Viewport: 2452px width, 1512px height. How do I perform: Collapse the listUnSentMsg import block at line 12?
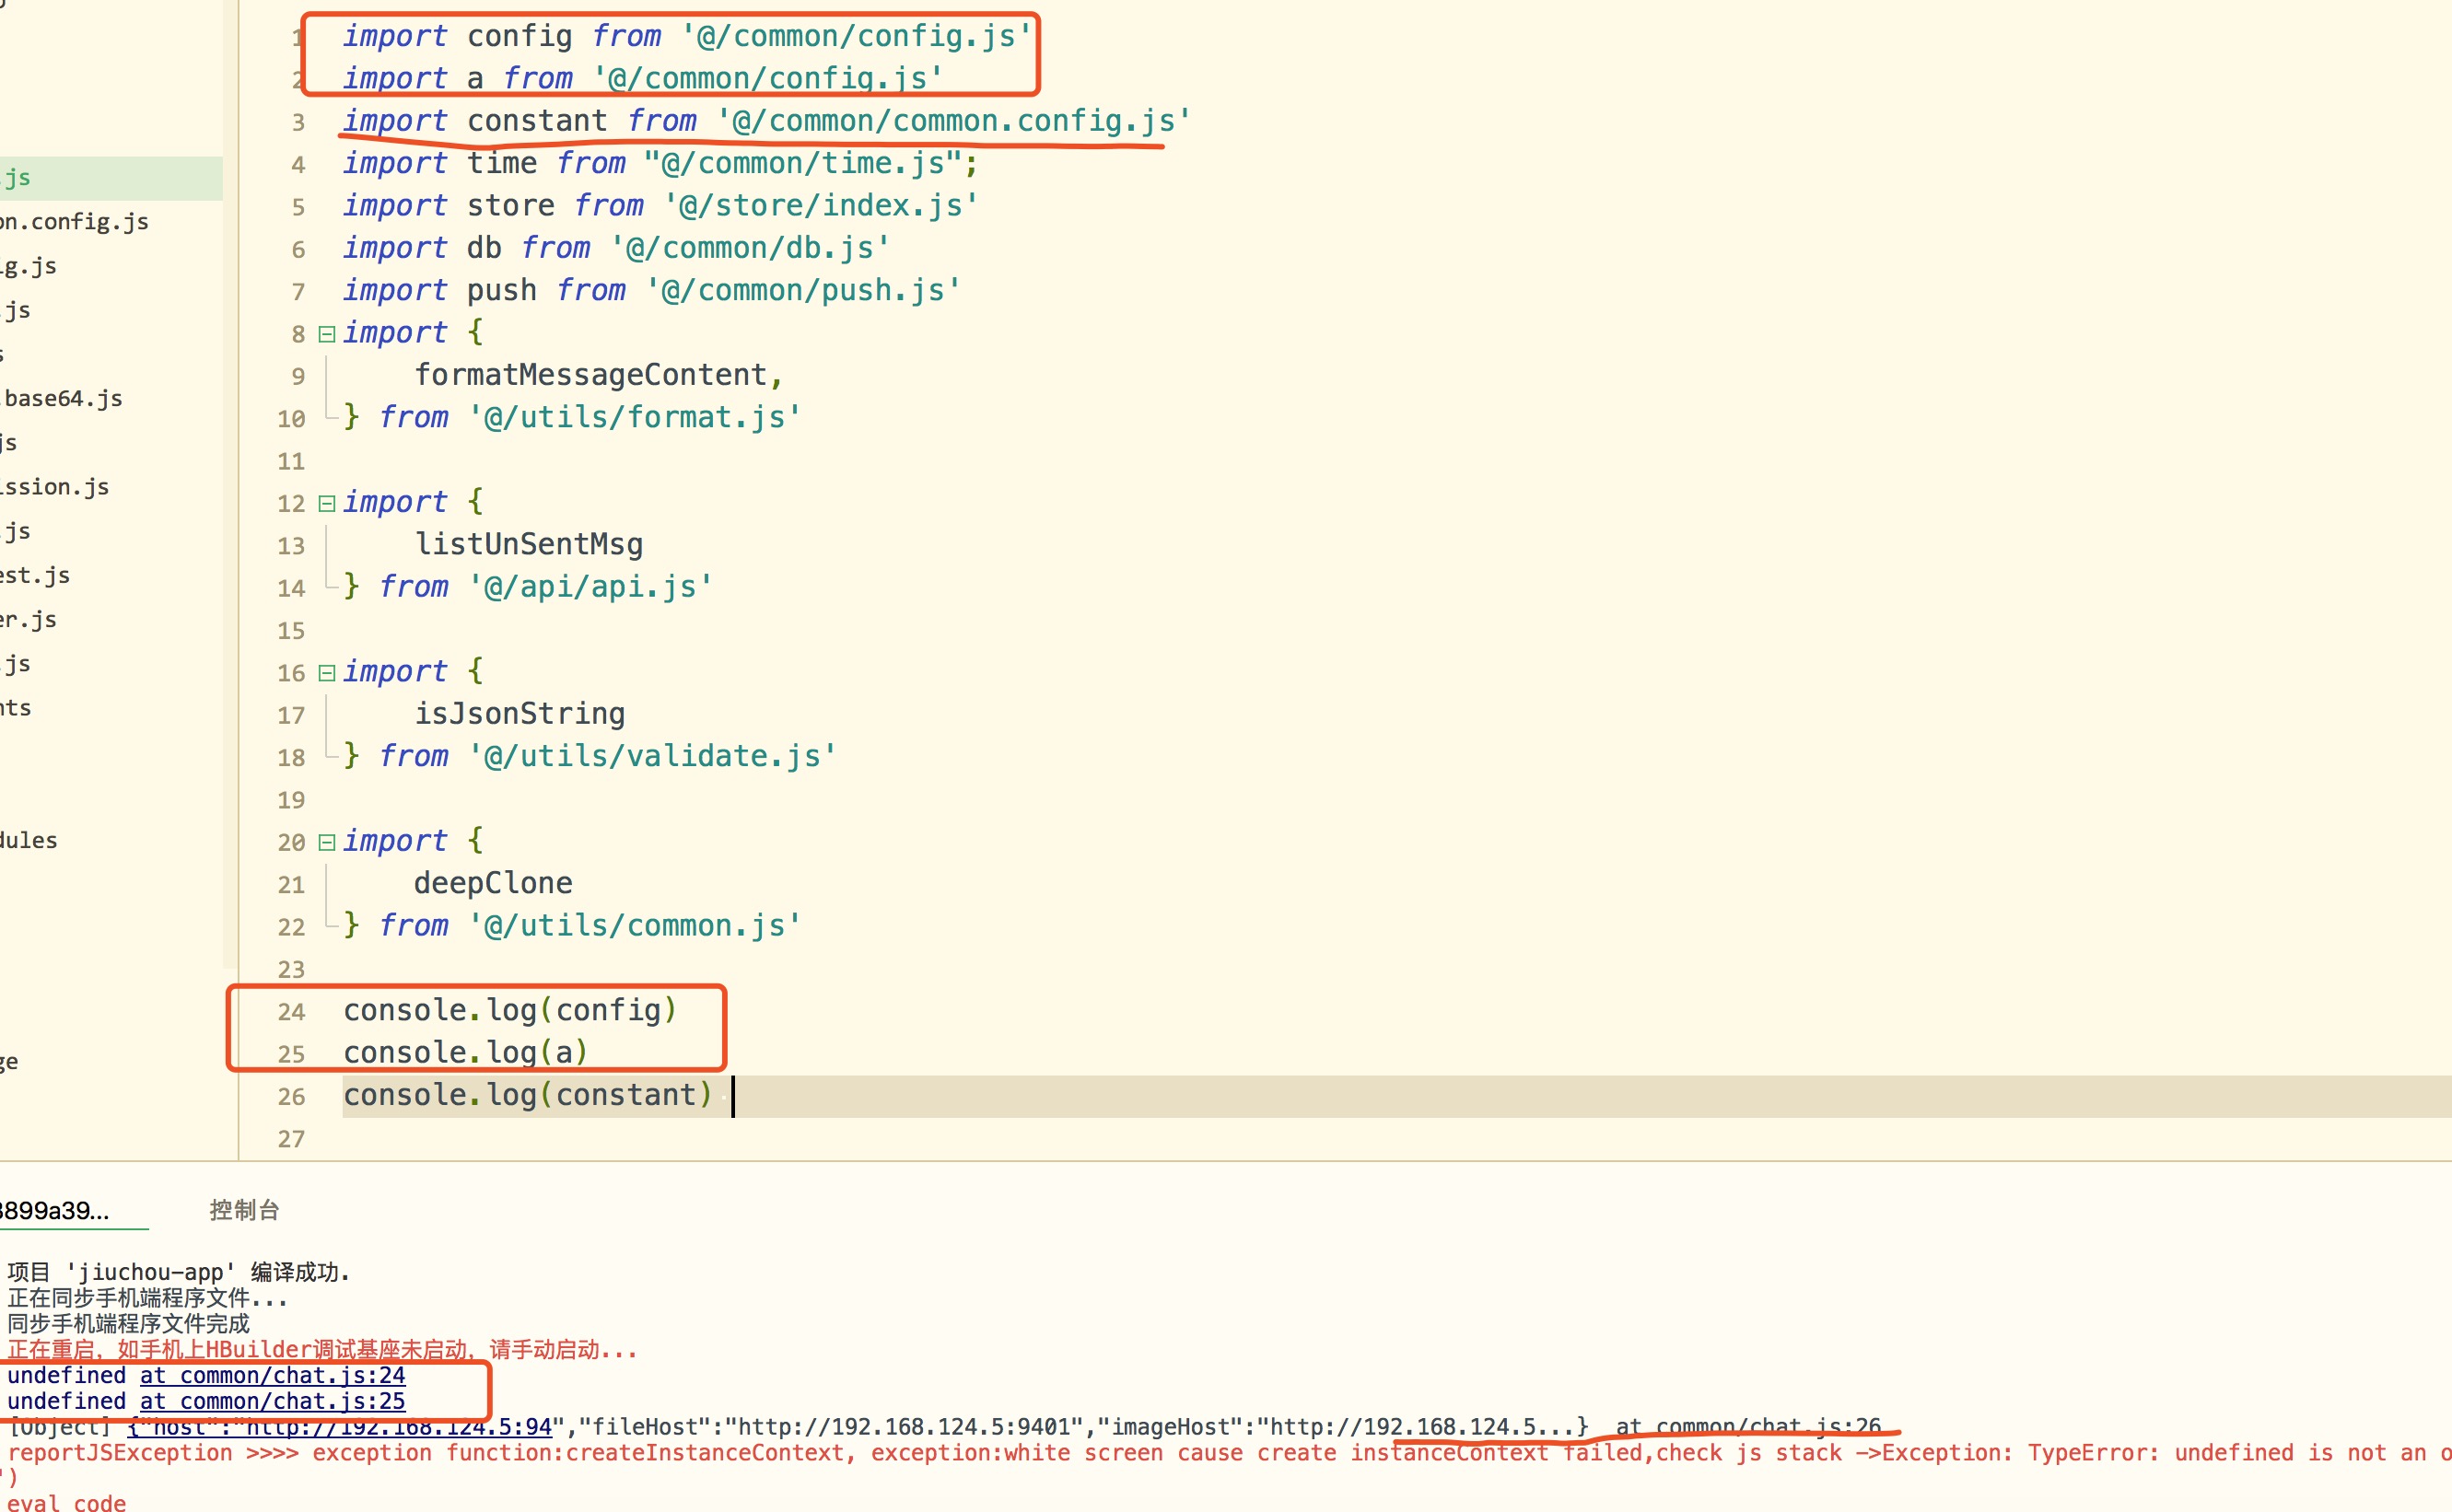coord(326,503)
